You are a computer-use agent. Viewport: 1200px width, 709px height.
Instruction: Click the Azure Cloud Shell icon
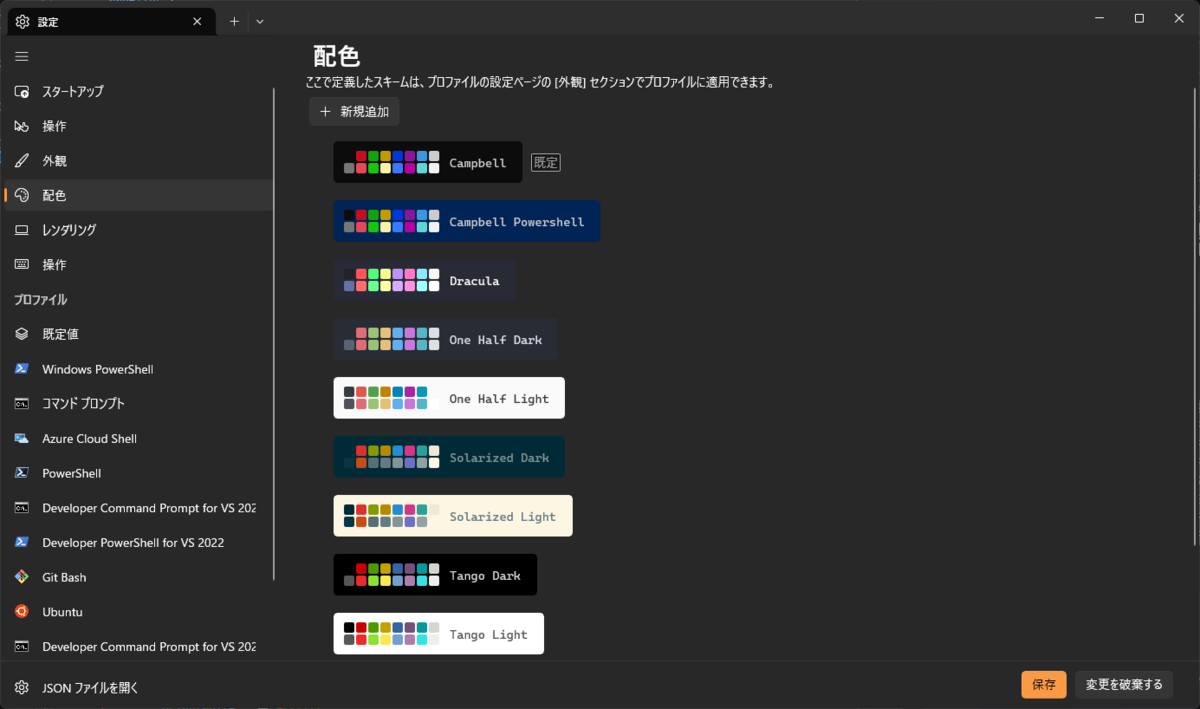pos(22,439)
